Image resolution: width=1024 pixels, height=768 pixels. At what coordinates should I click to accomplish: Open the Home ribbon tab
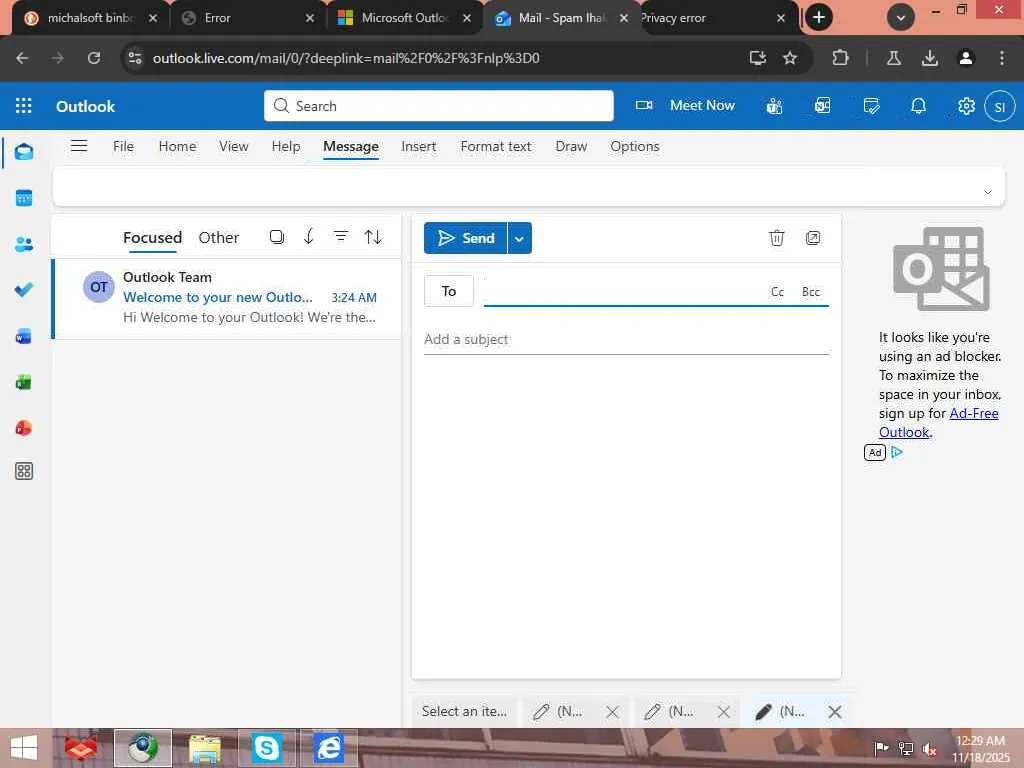point(177,146)
